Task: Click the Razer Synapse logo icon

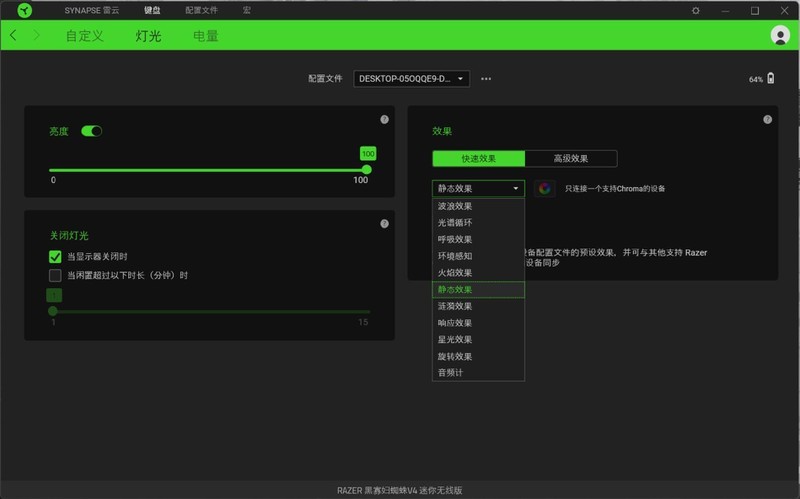Action: point(24,10)
